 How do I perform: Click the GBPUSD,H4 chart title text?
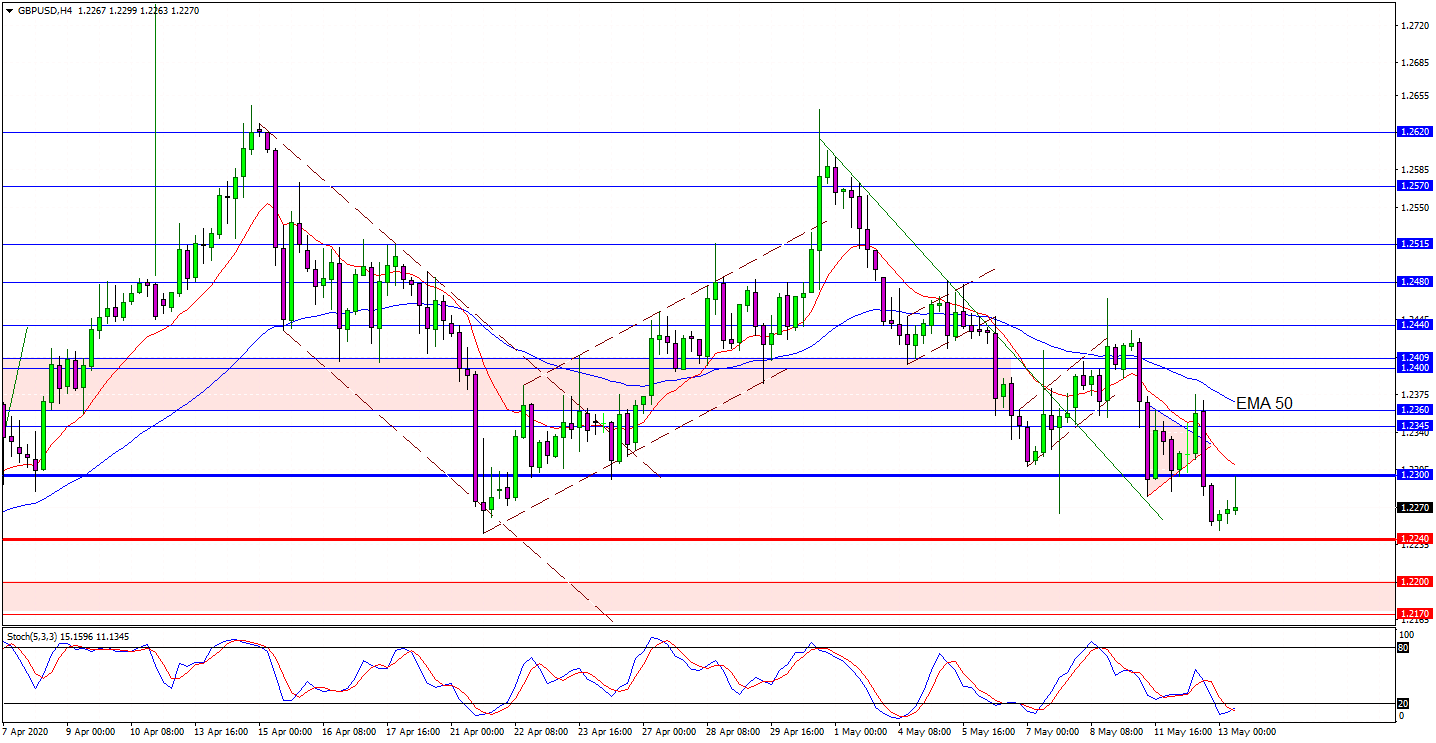click(45, 9)
